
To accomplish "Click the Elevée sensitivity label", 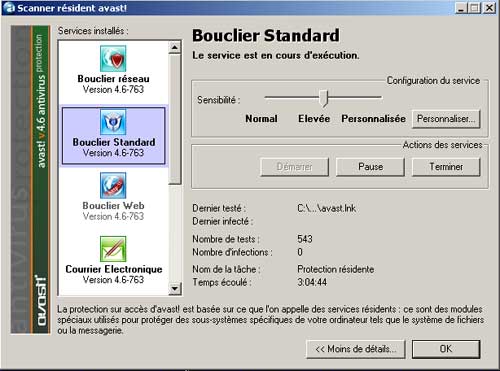I will pos(314,119).
